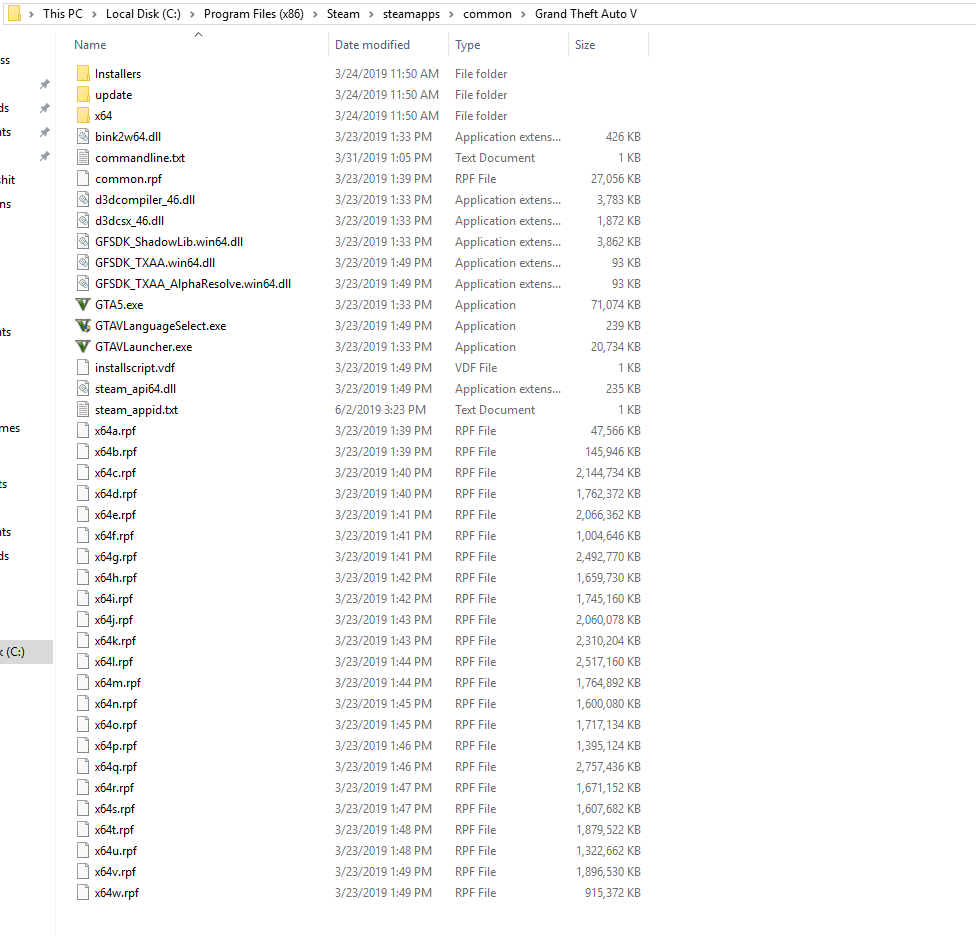Select file name x64u.rpf
This screenshot has width=976, height=936.
click(x=116, y=851)
